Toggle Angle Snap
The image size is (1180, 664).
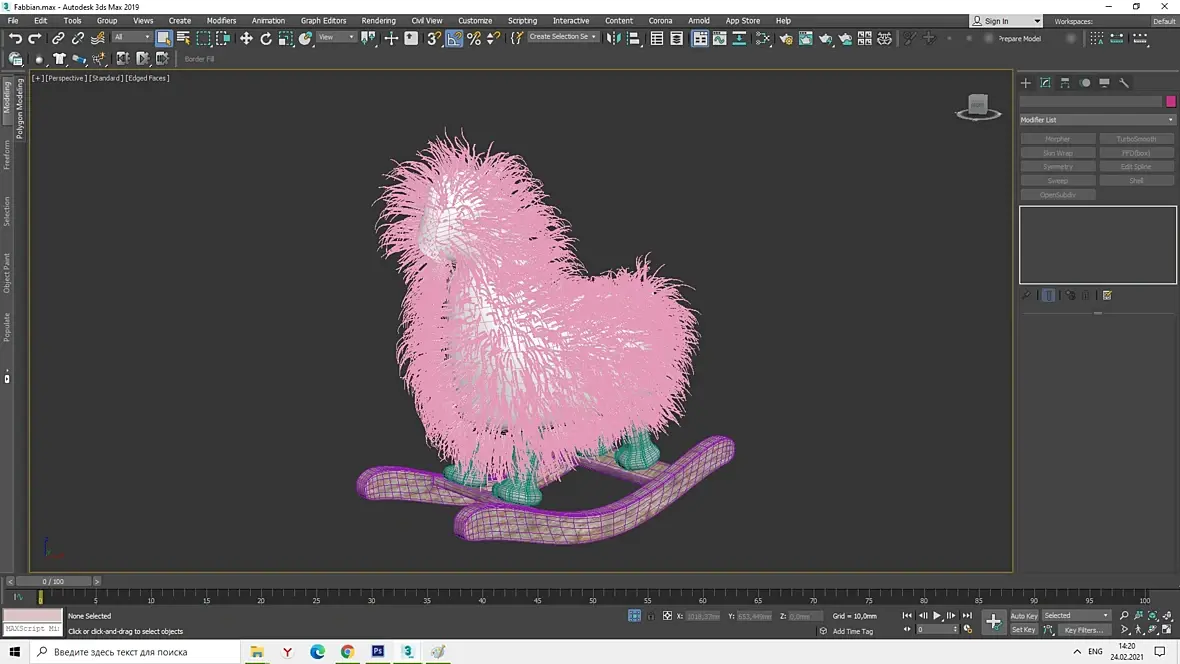[x=454, y=38]
